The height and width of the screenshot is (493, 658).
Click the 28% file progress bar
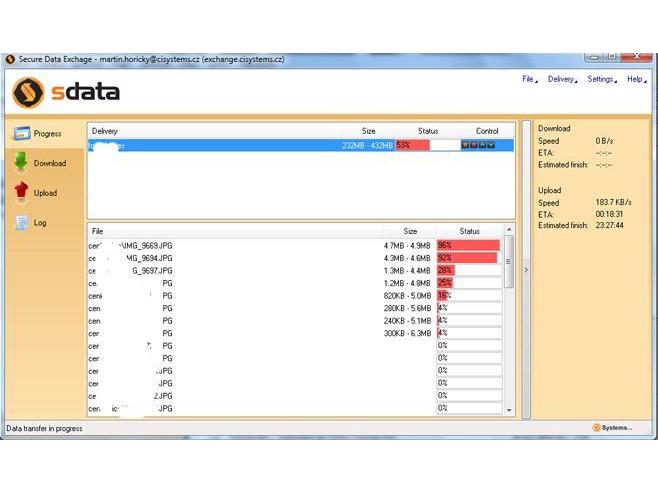pyautogui.click(x=469, y=271)
